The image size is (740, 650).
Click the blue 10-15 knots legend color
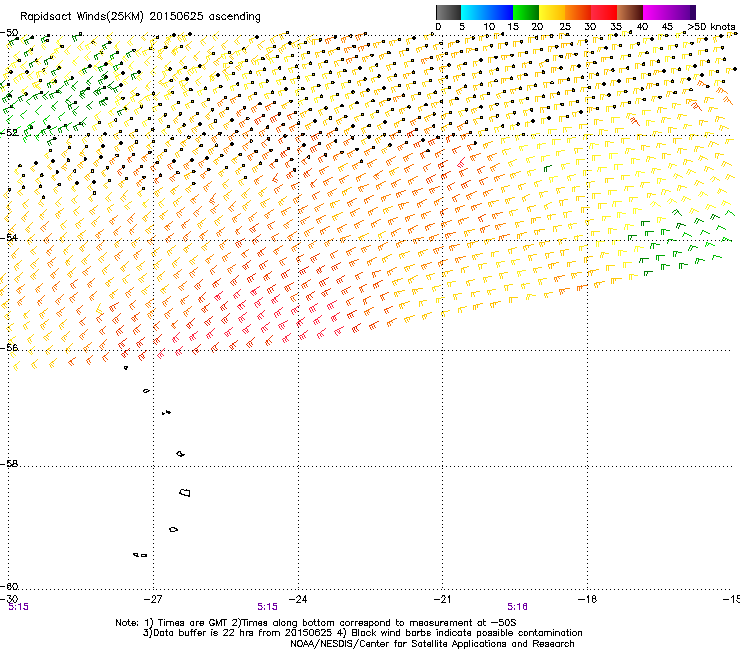click(x=500, y=12)
